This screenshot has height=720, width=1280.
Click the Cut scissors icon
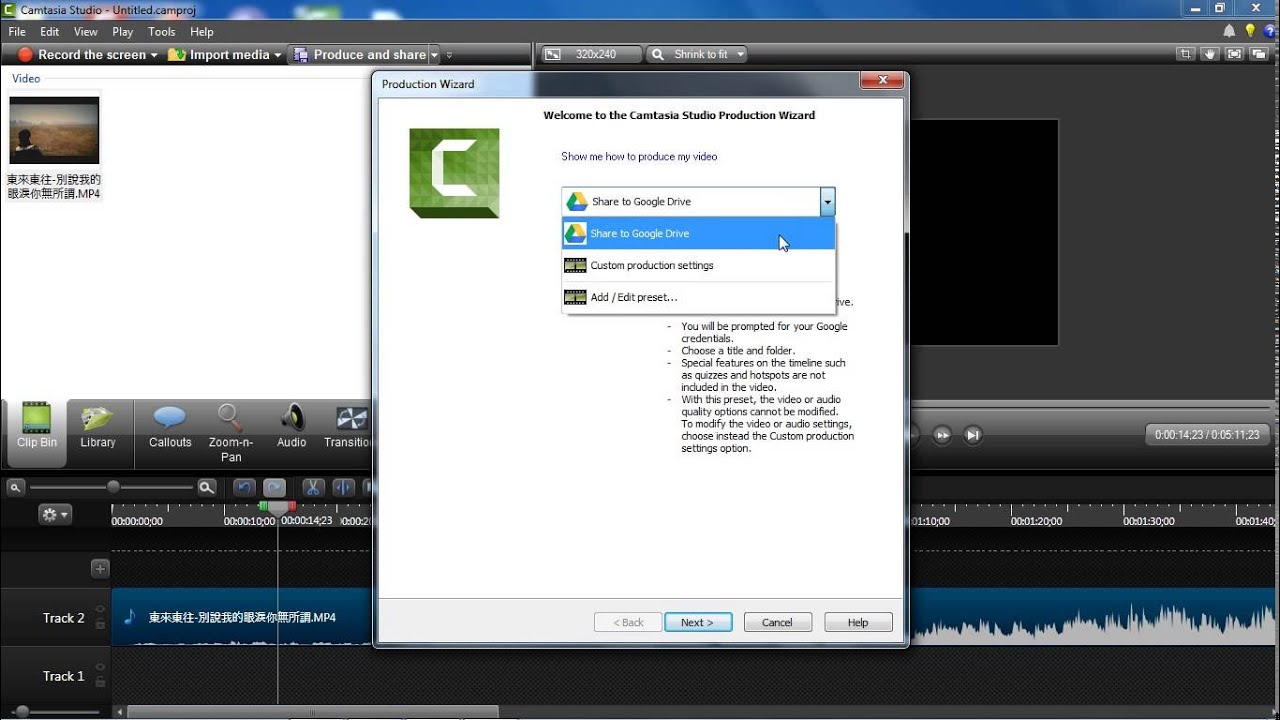pyautogui.click(x=313, y=488)
